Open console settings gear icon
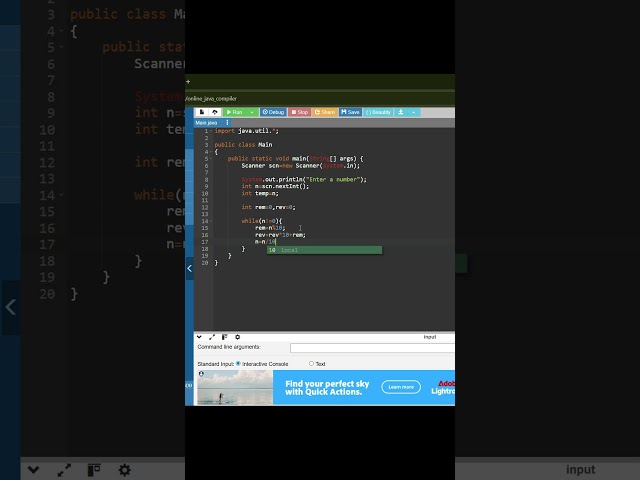 [x=237, y=337]
